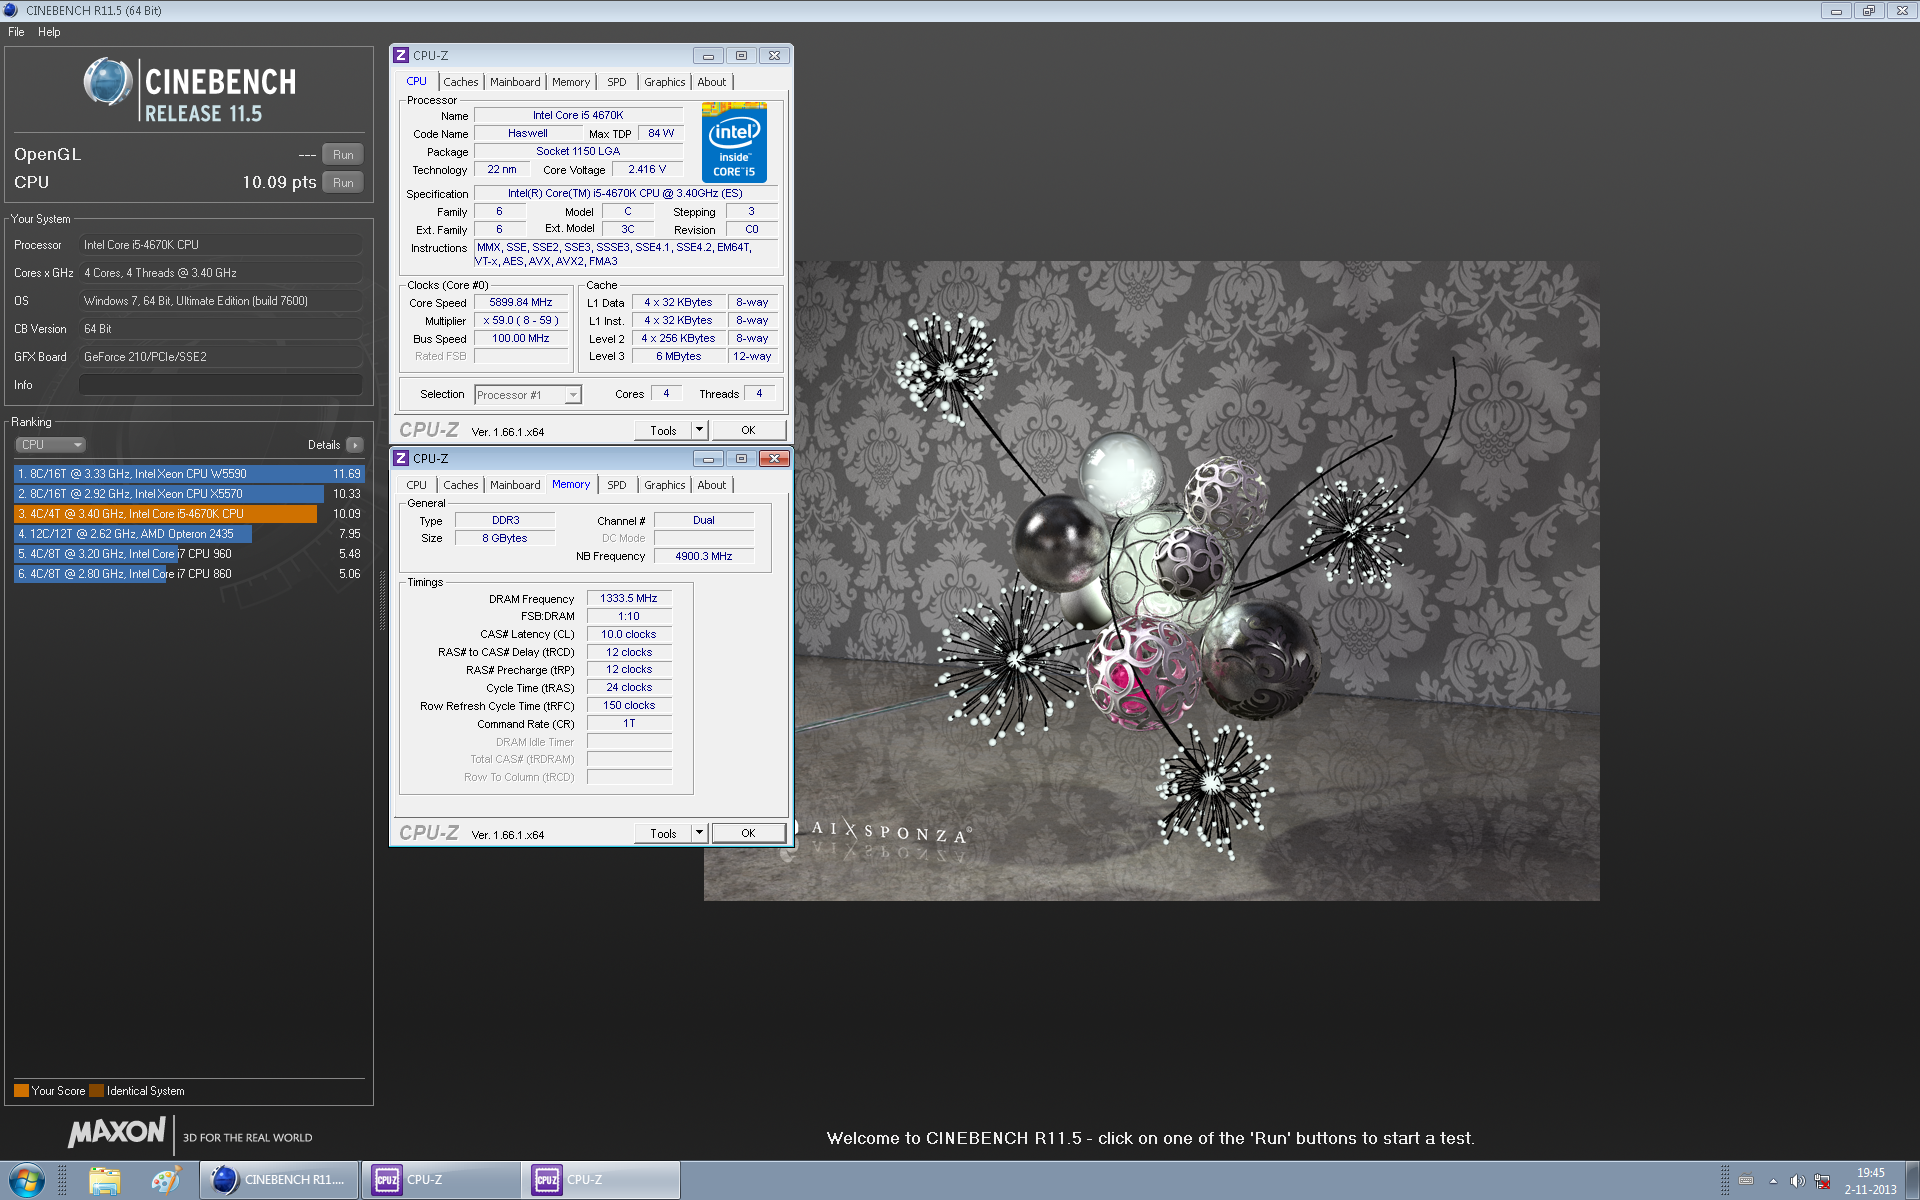Screen dimensions: 1920x1200
Task: Select Core i7 CPU 860 ranking entry
Action: click(189, 574)
